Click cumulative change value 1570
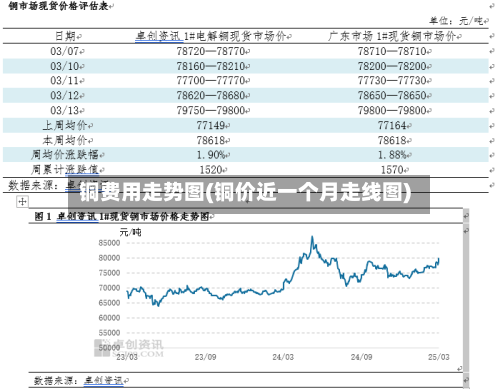500x389 pixels. 392,170
